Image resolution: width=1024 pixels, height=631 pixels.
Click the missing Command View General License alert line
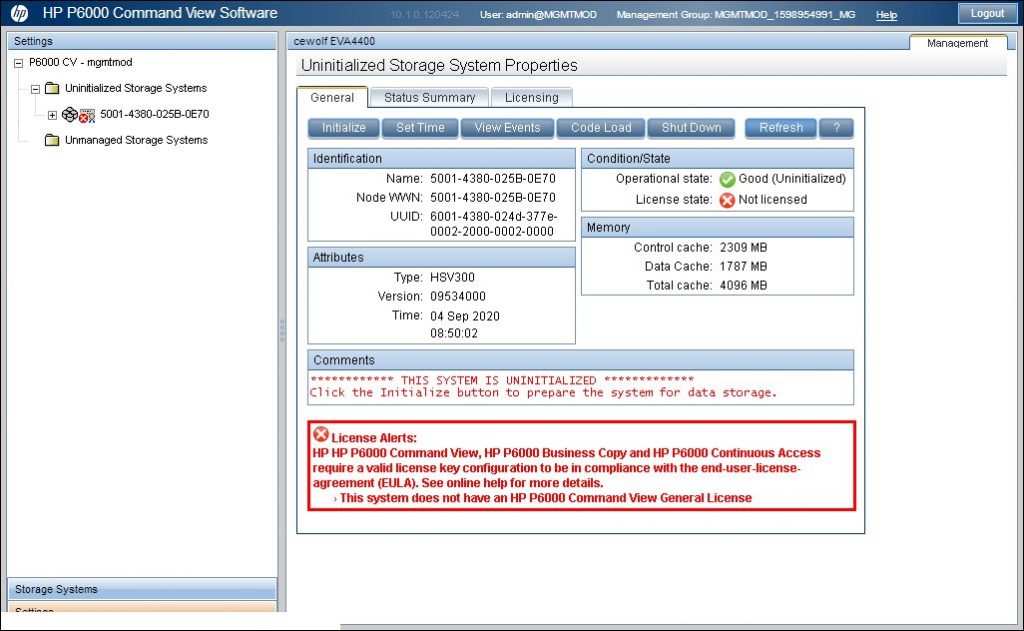(545, 498)
